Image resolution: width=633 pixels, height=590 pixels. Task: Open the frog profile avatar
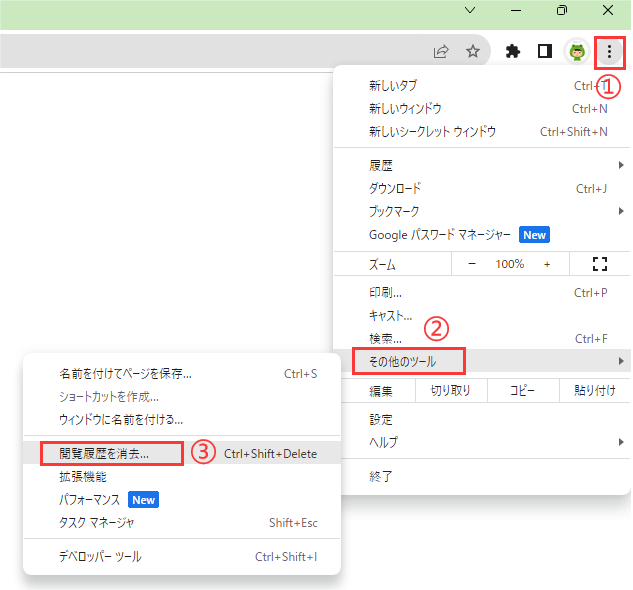coord(577,52)
